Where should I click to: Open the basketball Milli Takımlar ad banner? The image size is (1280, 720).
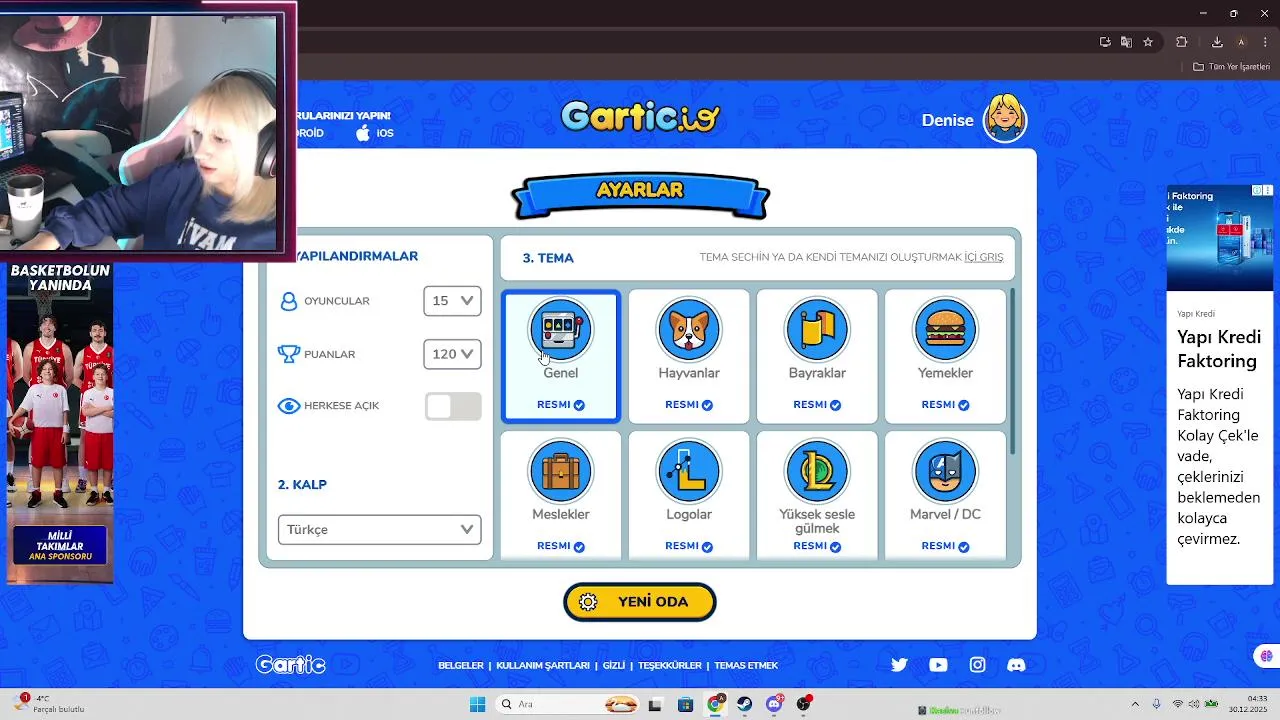tap(59, 423)
